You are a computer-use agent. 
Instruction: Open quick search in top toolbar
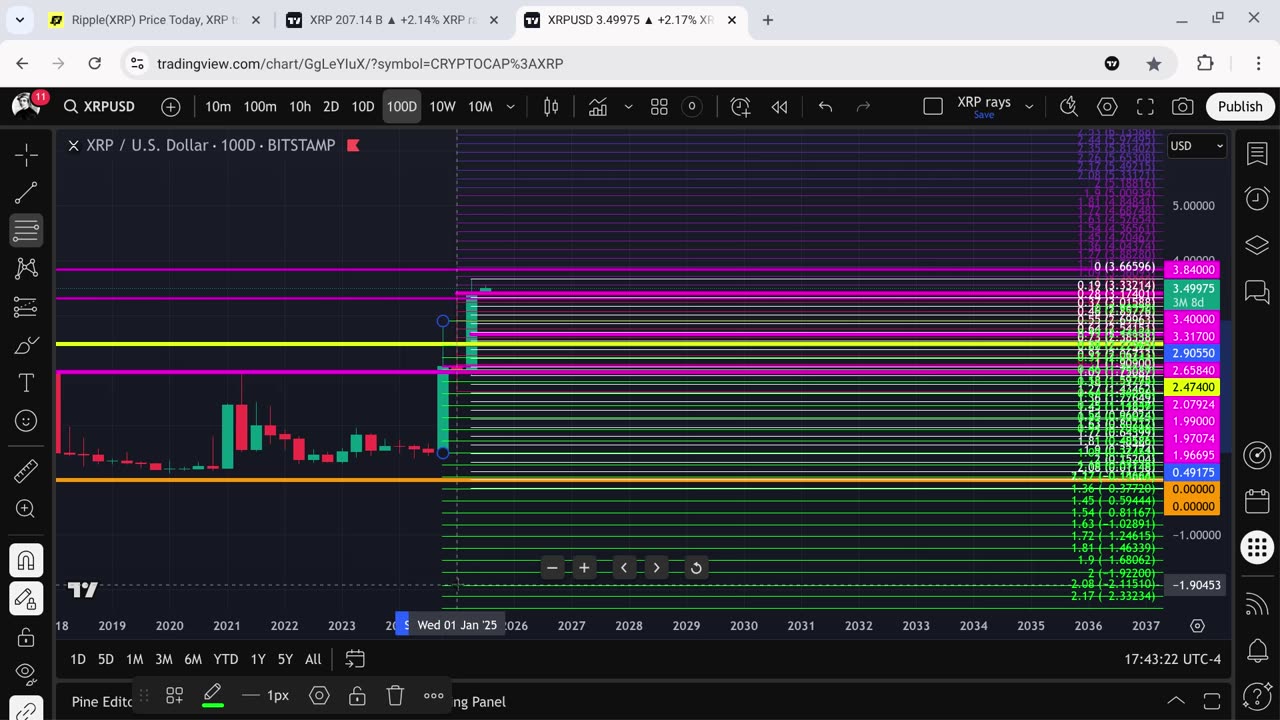click(x=1069, y=106)
